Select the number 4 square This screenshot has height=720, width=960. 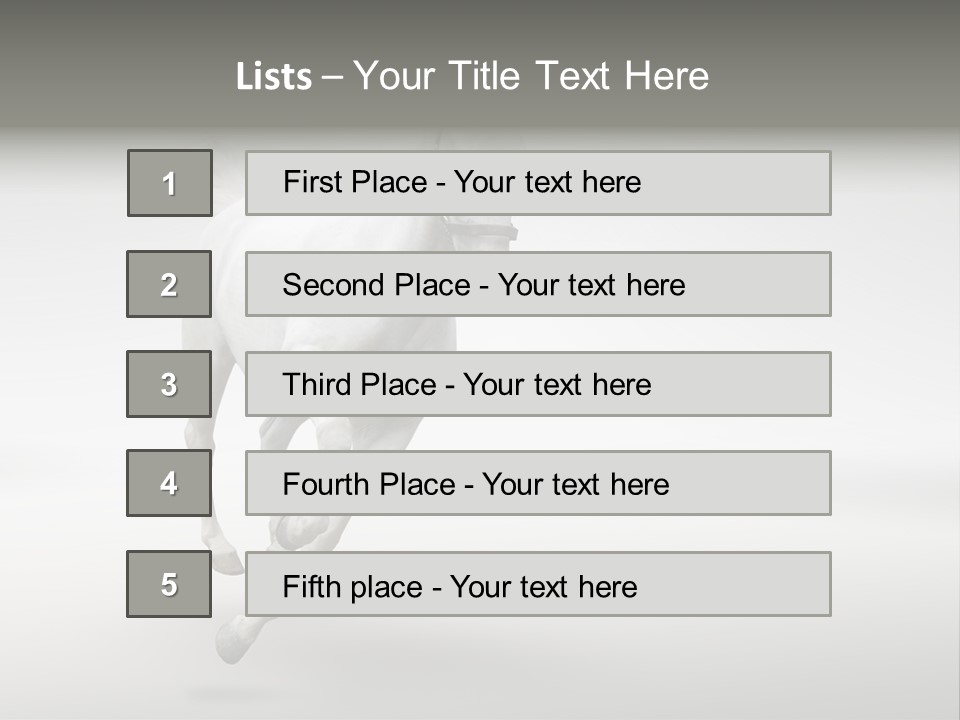coord(169,483)
